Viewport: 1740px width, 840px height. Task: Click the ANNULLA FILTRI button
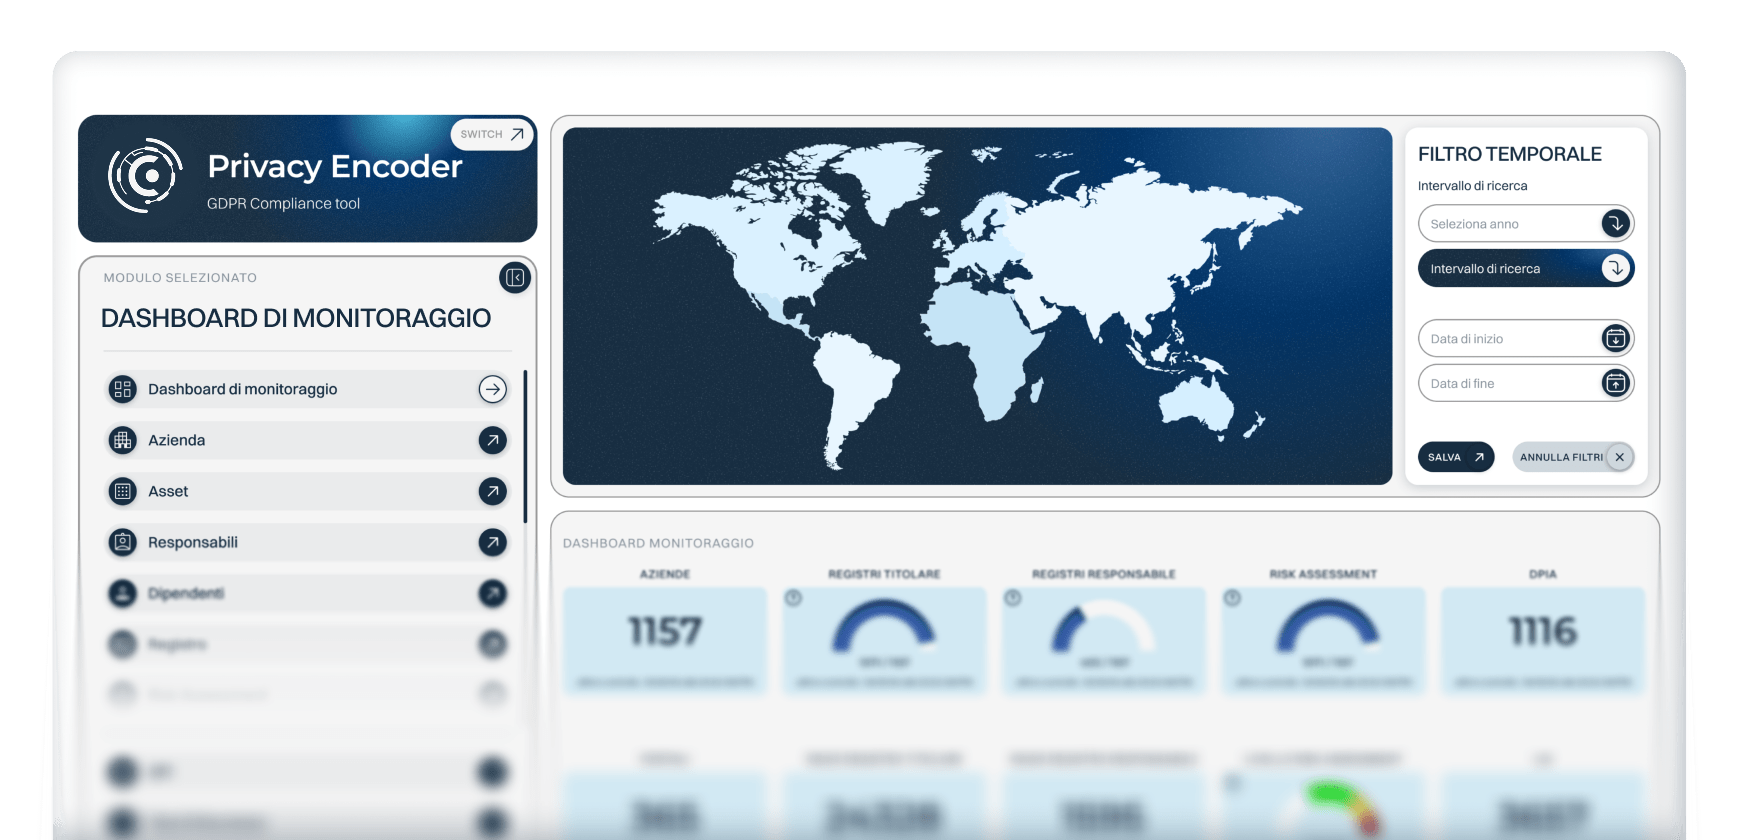pyautogui.click(x=1573, y=457)
